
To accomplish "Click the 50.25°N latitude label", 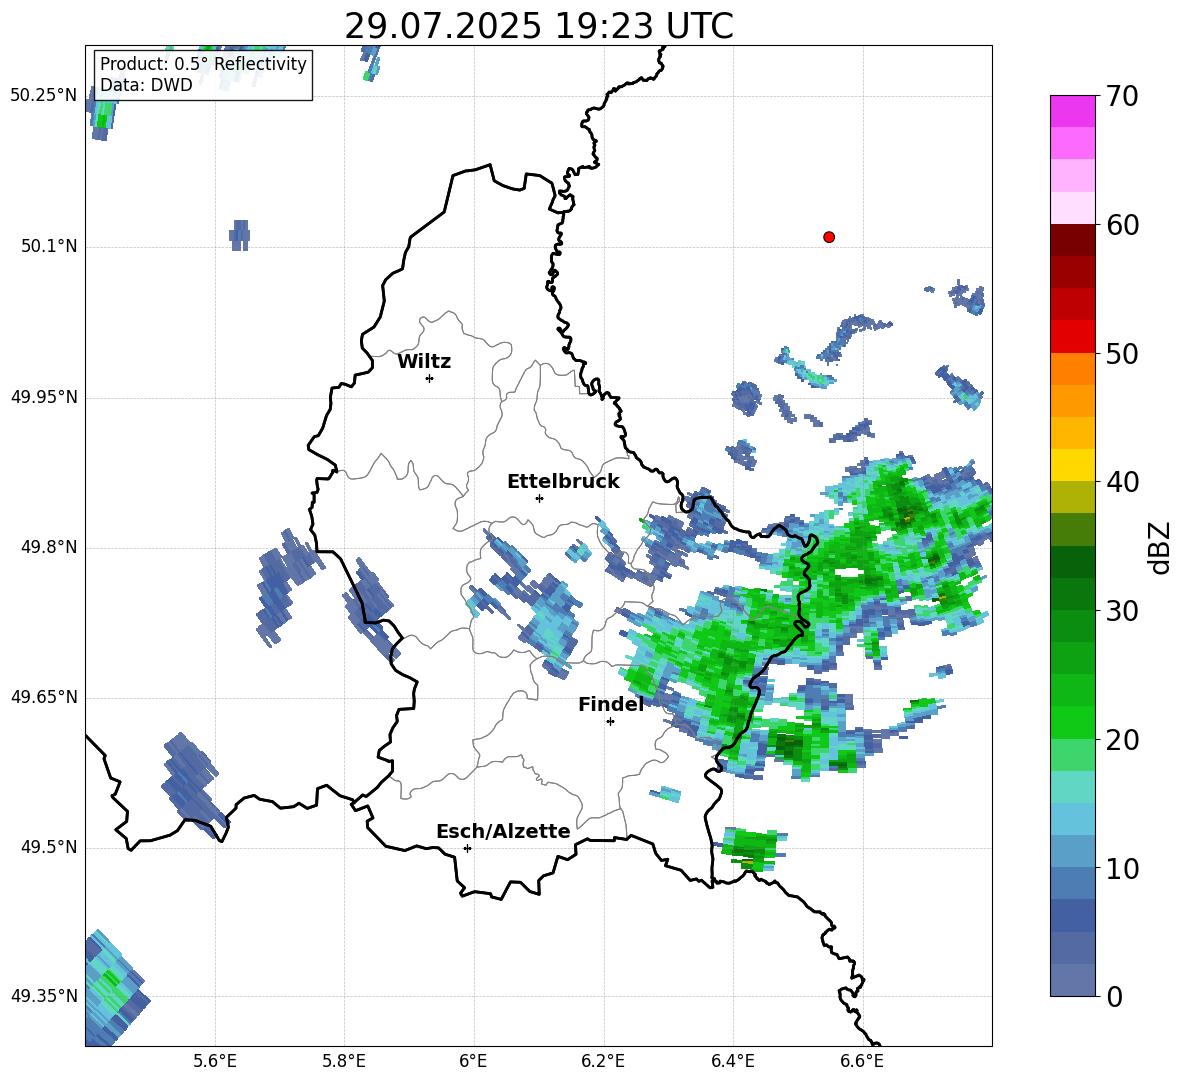I will 45,96.
